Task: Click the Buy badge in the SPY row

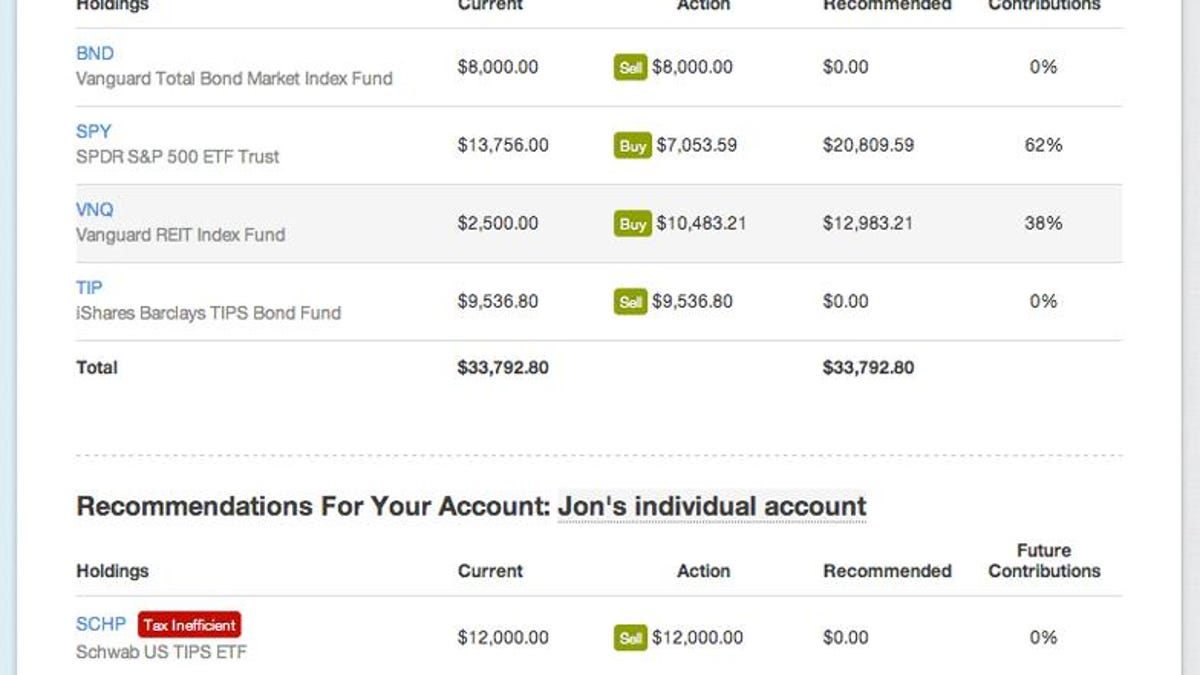Action: (632, 146)
